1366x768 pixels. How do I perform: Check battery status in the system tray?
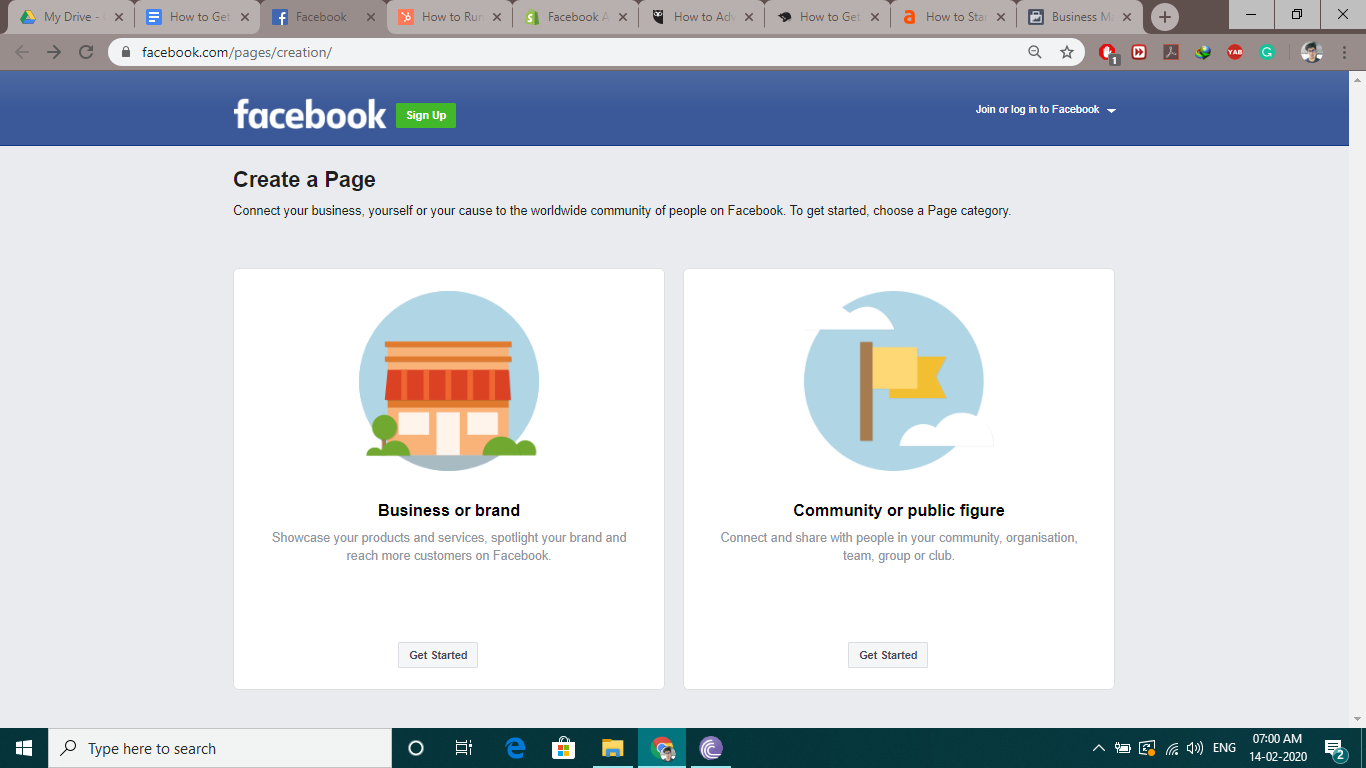(x=1123, y=748)
